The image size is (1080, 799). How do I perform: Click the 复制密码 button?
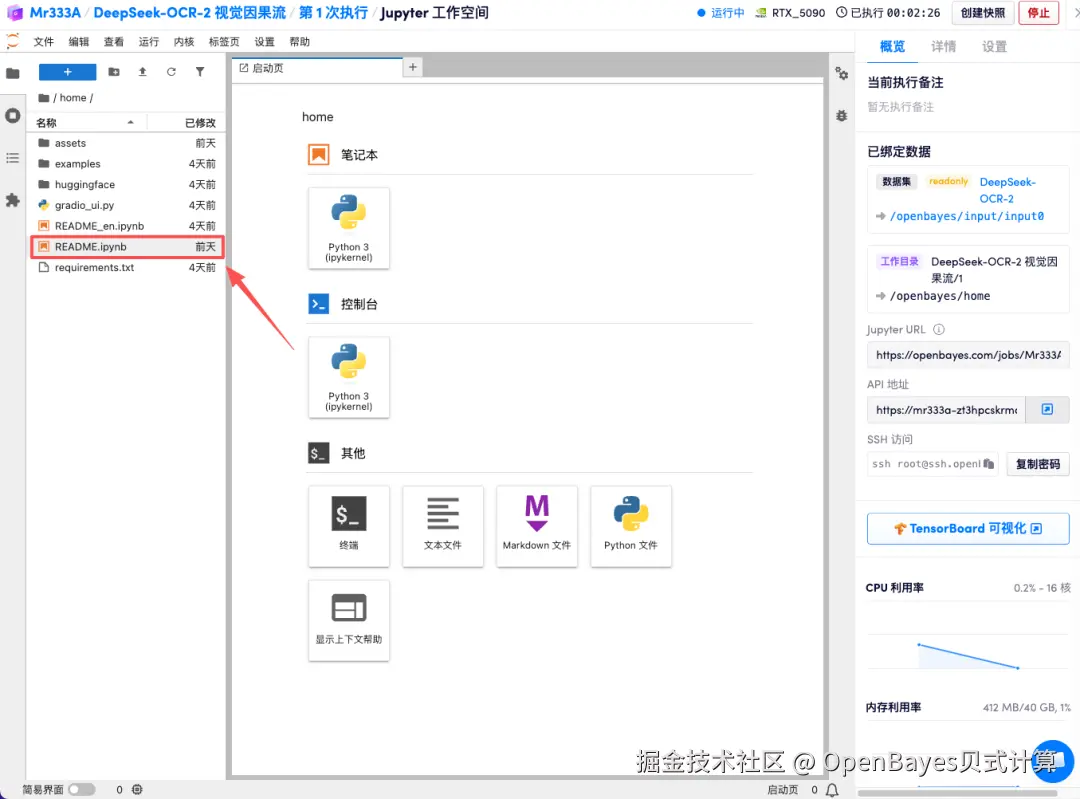pyautogui.click(x=1038, y=464)
